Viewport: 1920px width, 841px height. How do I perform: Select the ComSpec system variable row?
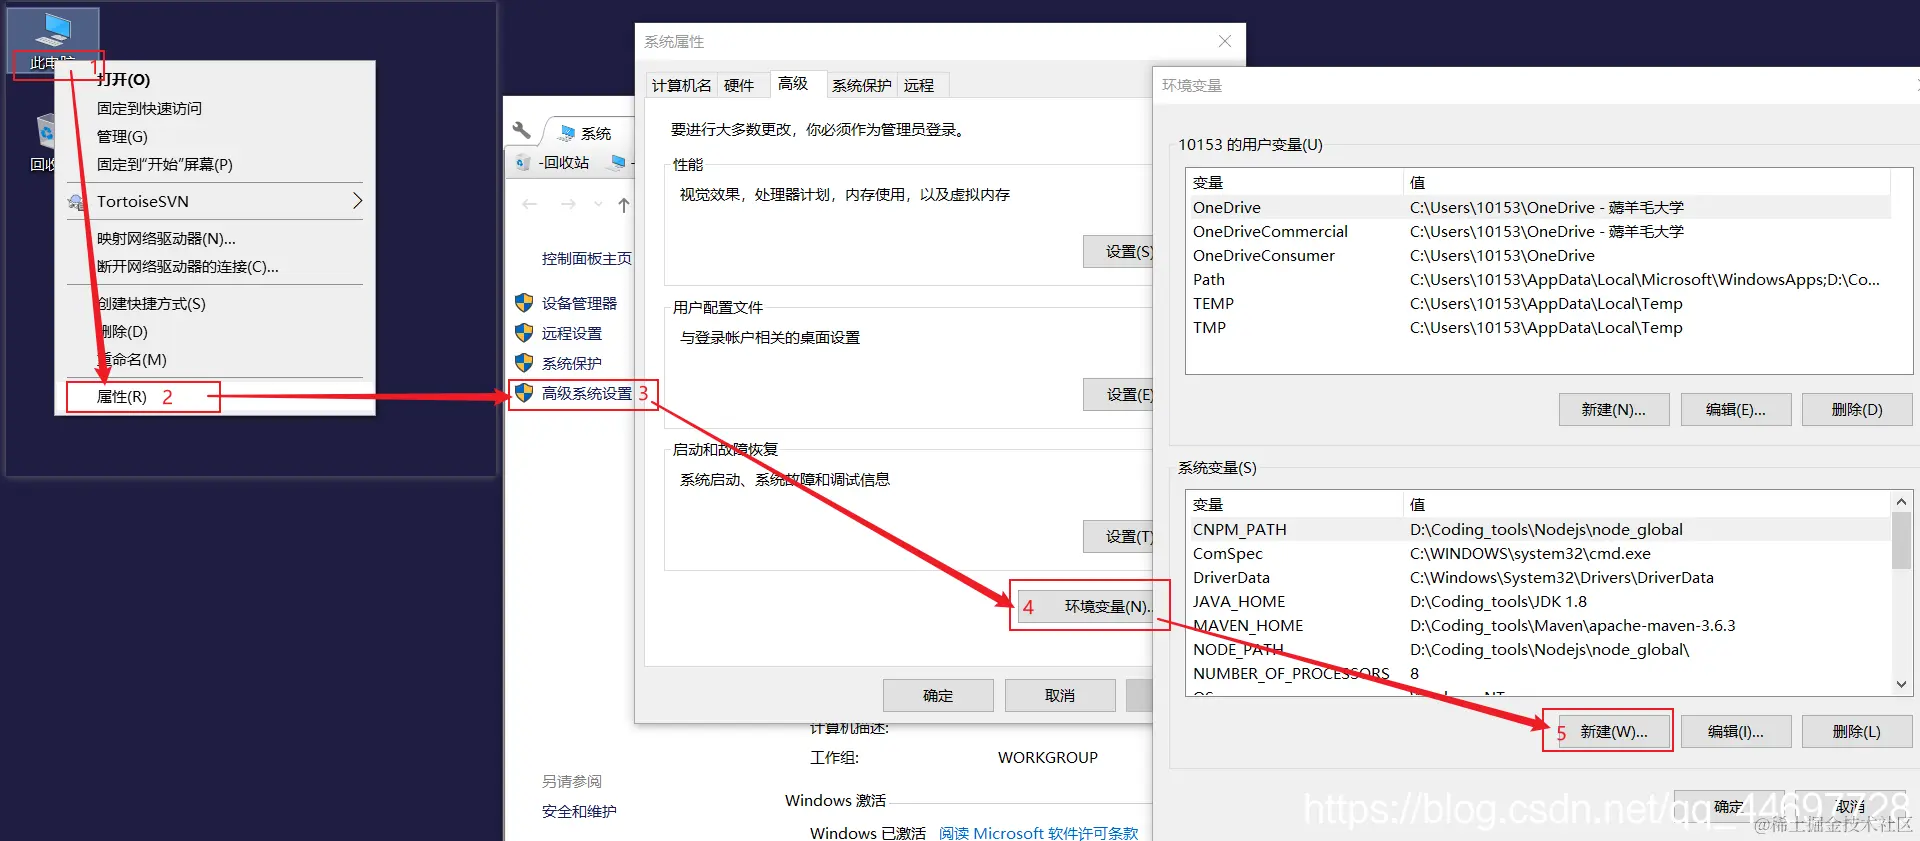[1539, 553]
